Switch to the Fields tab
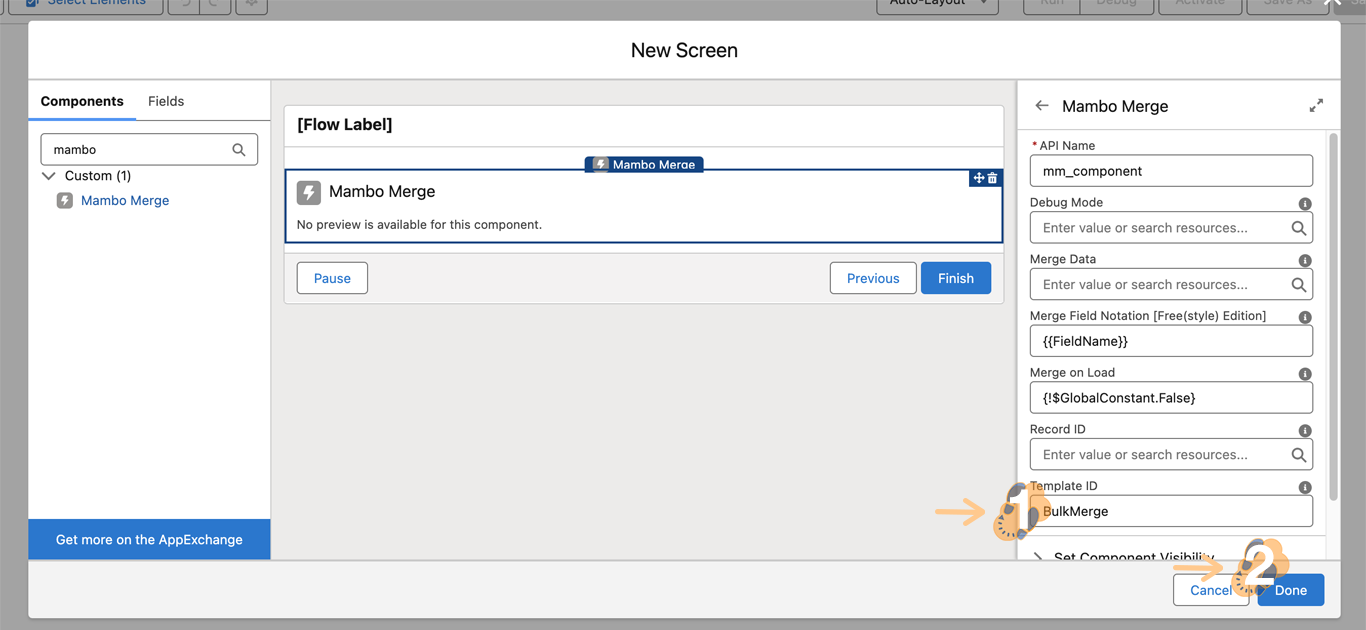 (x=166, y=101)
